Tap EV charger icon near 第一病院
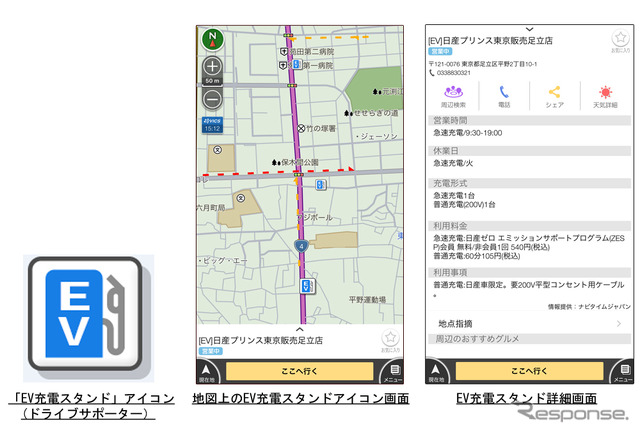This screenshot has width=640, height=433. [297, 64]
